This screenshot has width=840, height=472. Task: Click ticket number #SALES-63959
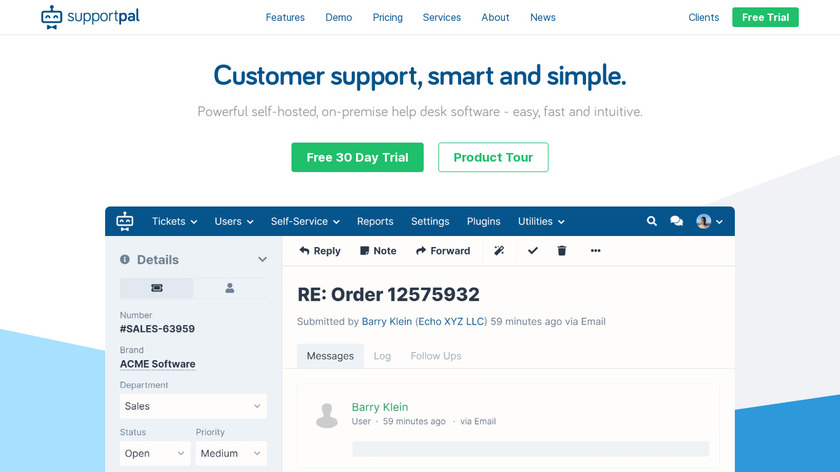point(158,329)
